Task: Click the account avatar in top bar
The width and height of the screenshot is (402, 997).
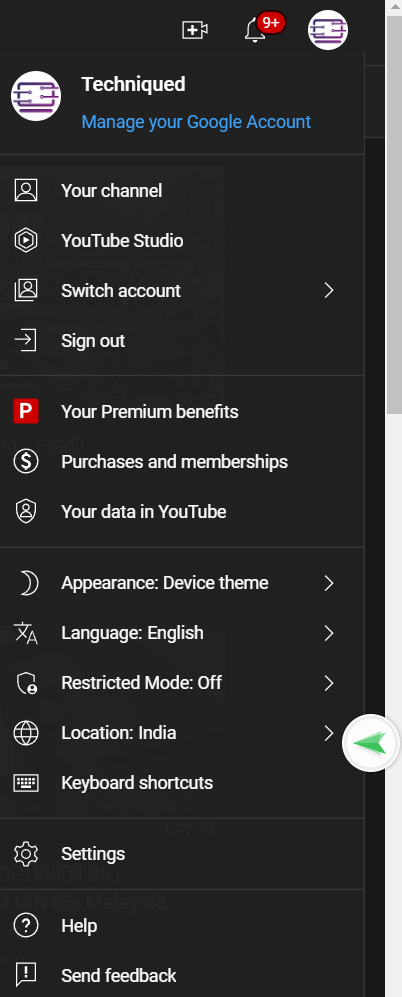Action: coord(328,30)
